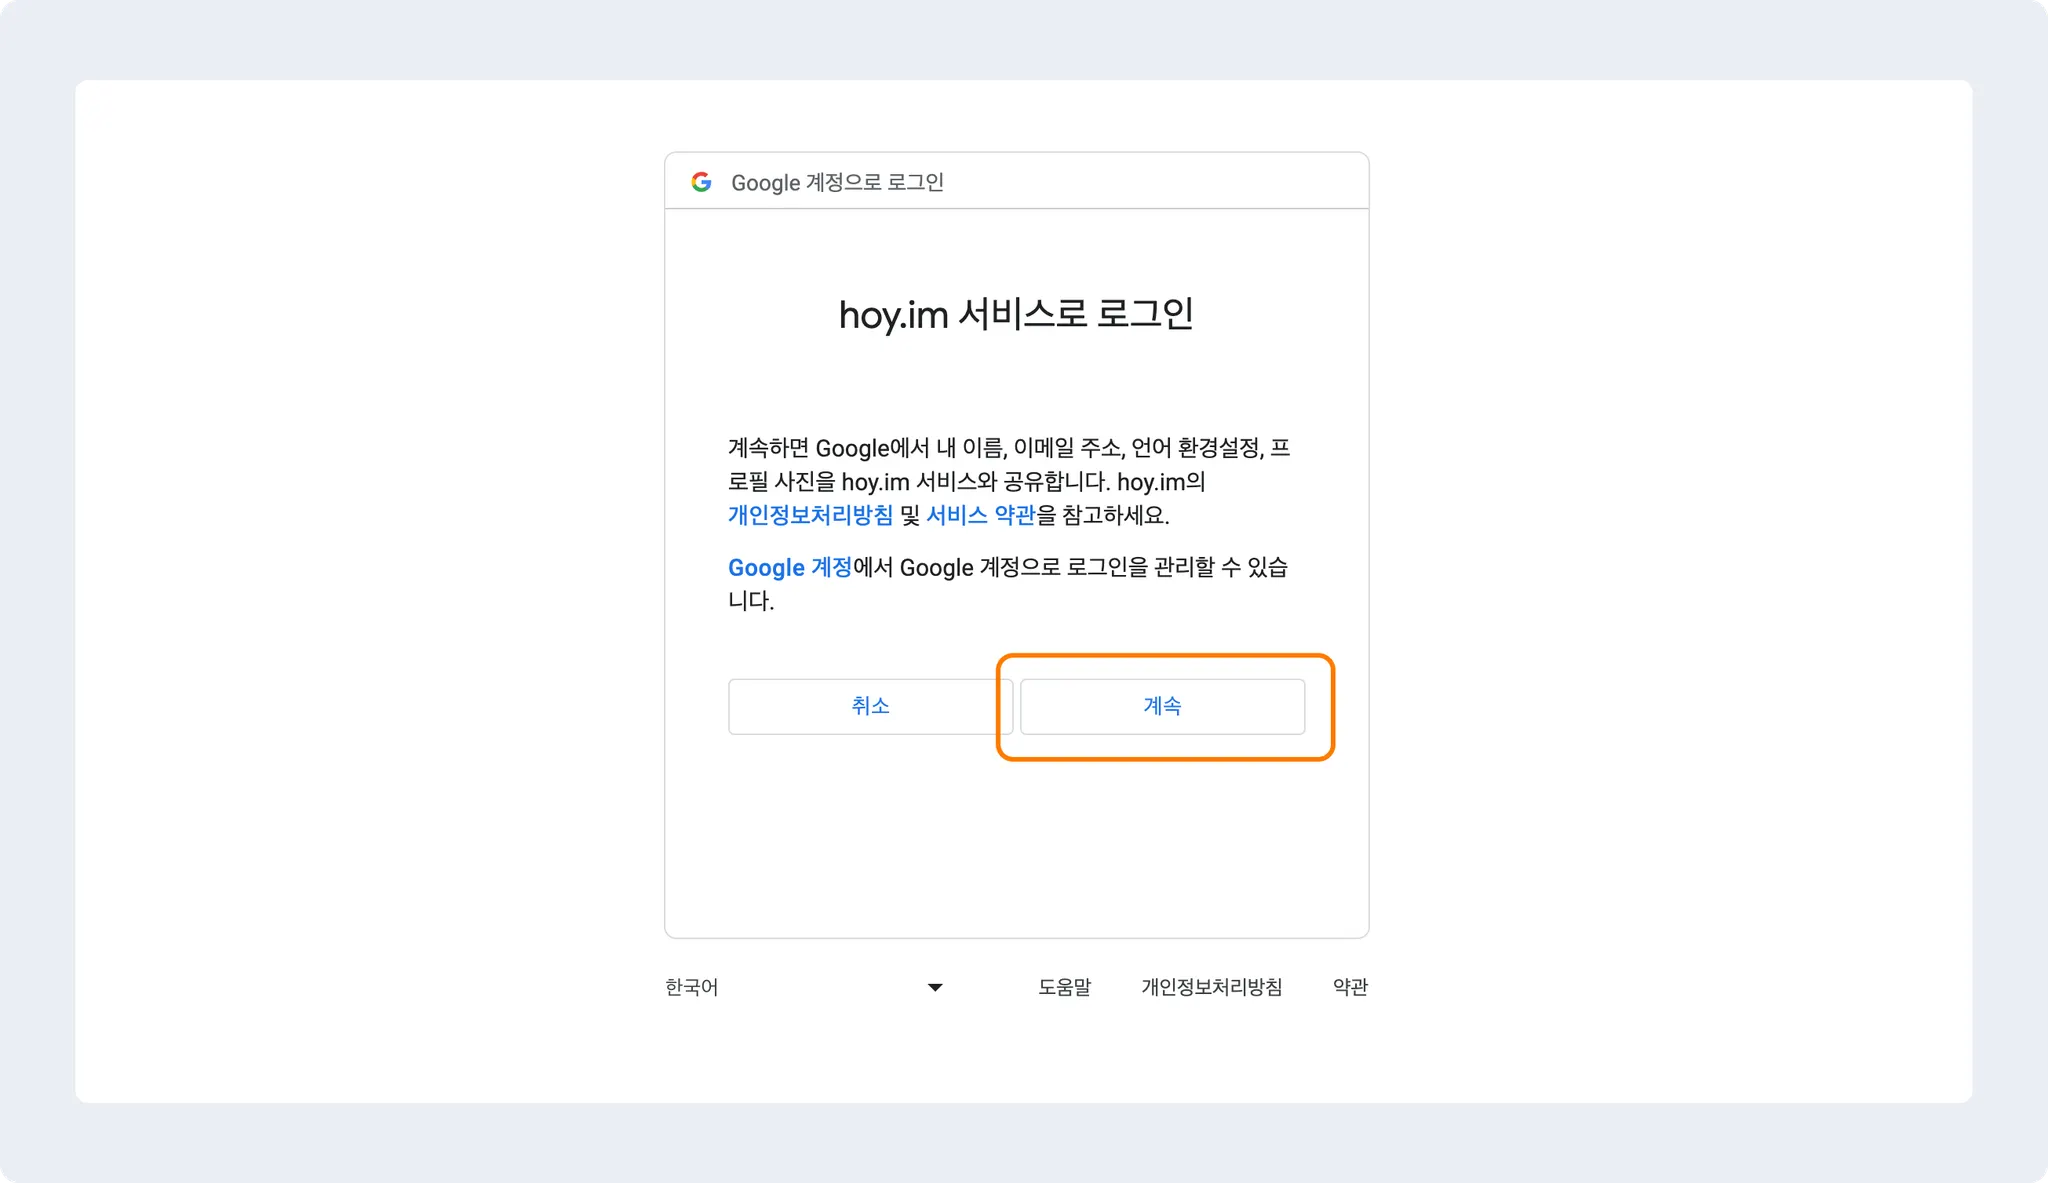Click the 'Google 계정으로 로그인' header text
Screen dimensions: 2048x1183
click(x=837, y=183)
